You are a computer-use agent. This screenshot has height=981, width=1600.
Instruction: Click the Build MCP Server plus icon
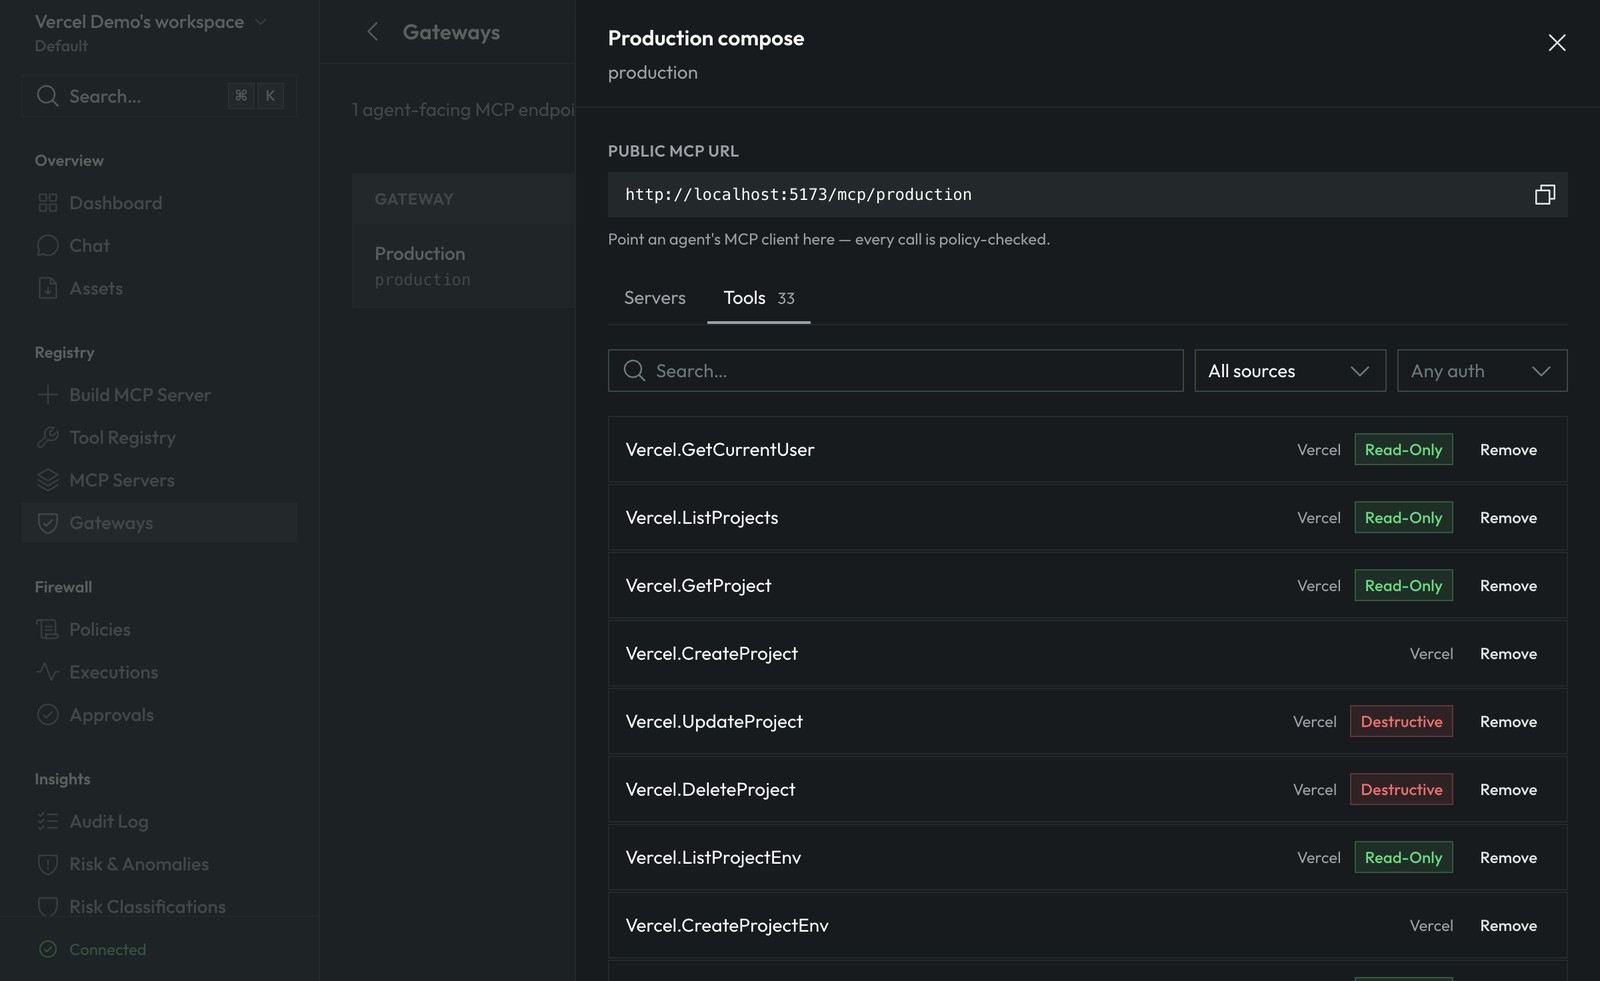click(48, 395)
